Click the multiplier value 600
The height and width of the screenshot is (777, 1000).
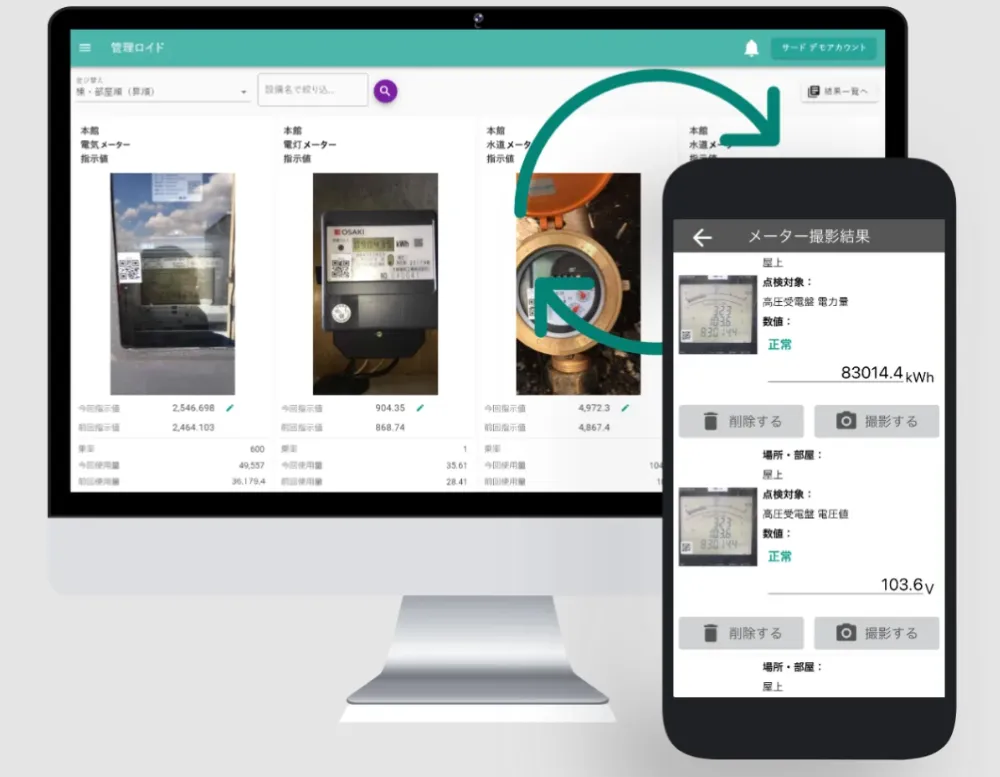[x=257, y=449]
